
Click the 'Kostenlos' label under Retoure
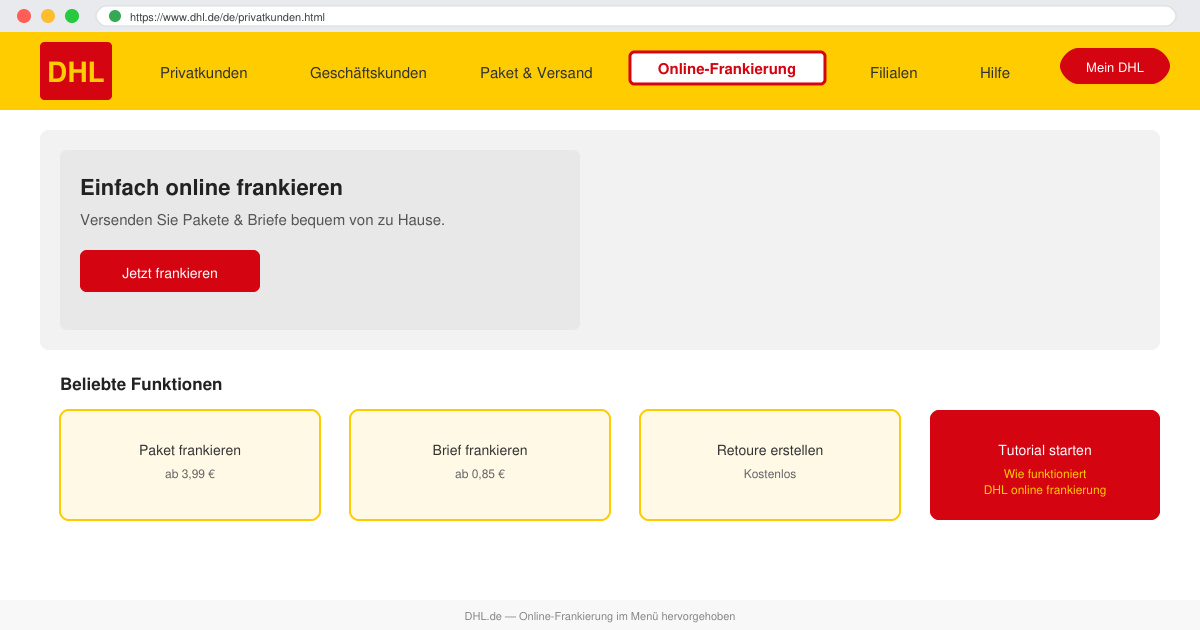pyautogui.click(x=770, y=474)
